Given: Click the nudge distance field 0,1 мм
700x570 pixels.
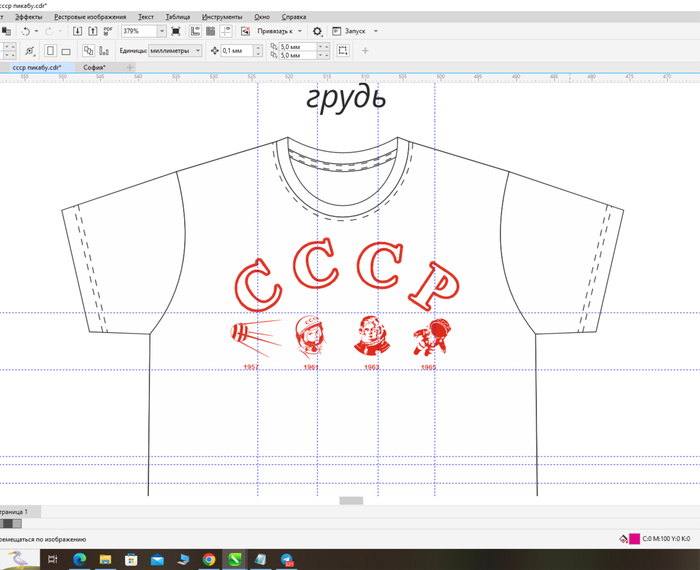Looking at the screenshot, I should (x=237, y=51).
